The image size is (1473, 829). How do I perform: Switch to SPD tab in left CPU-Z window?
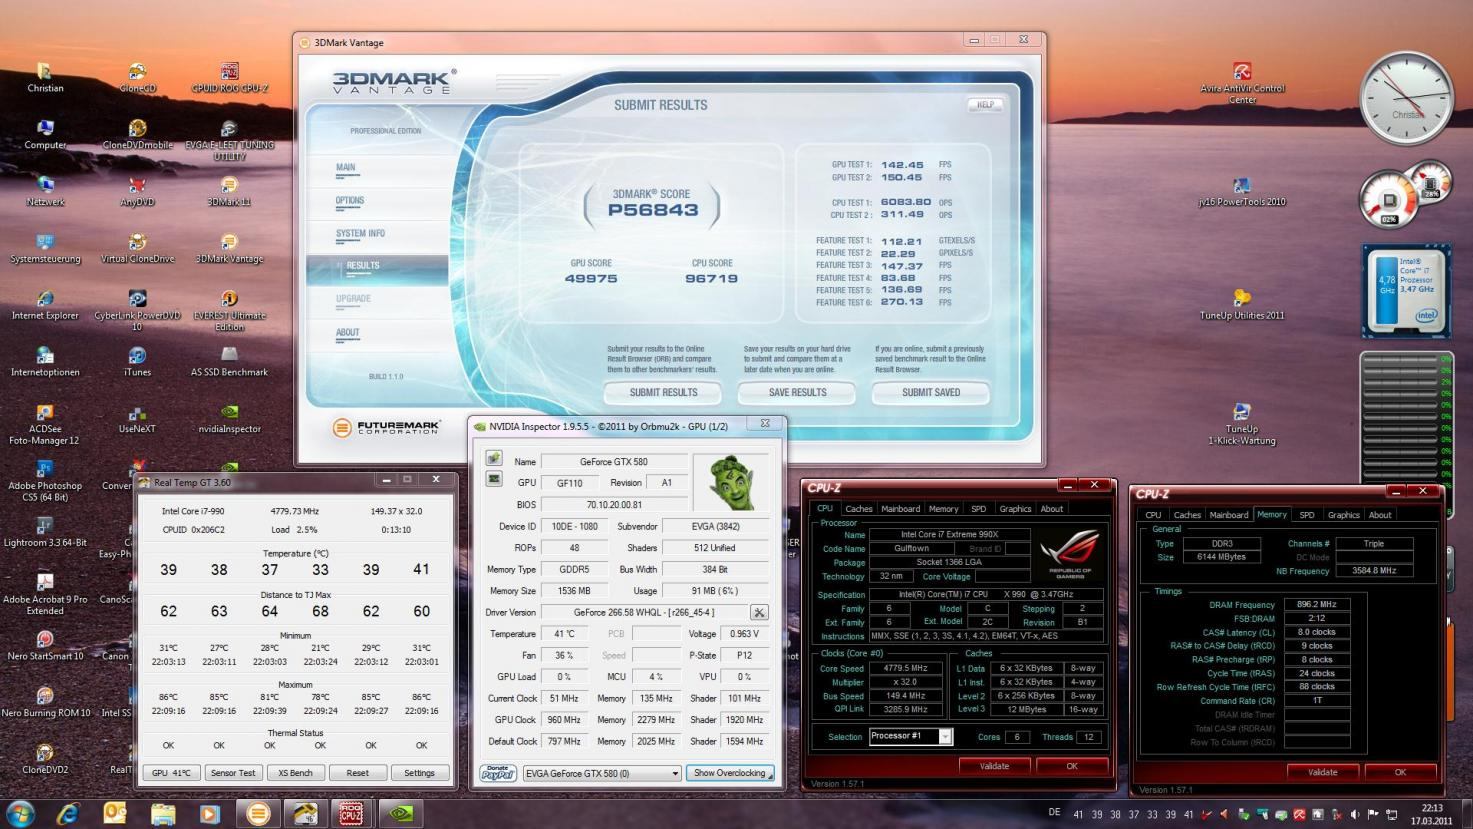click(978, 508)
